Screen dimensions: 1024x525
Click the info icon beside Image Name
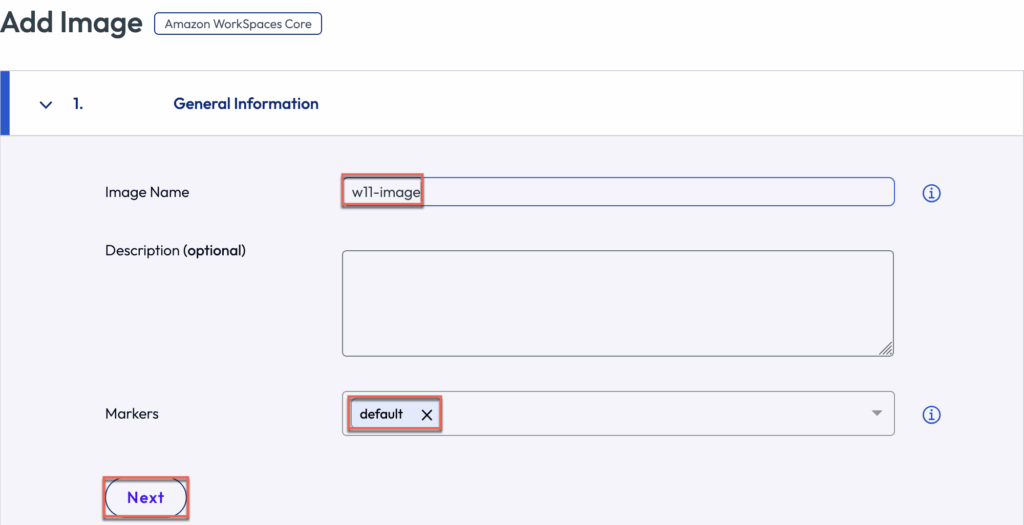click(x=931, y=193)
